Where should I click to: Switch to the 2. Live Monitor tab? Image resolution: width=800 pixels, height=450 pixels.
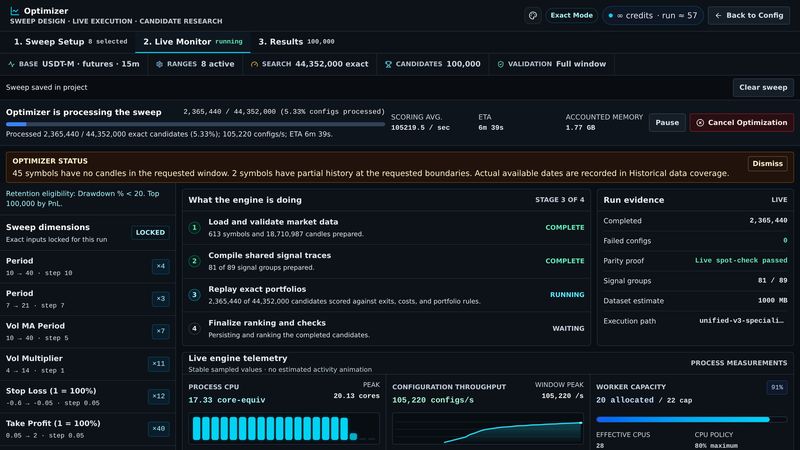pyautogui.click(x=192, y=42)
